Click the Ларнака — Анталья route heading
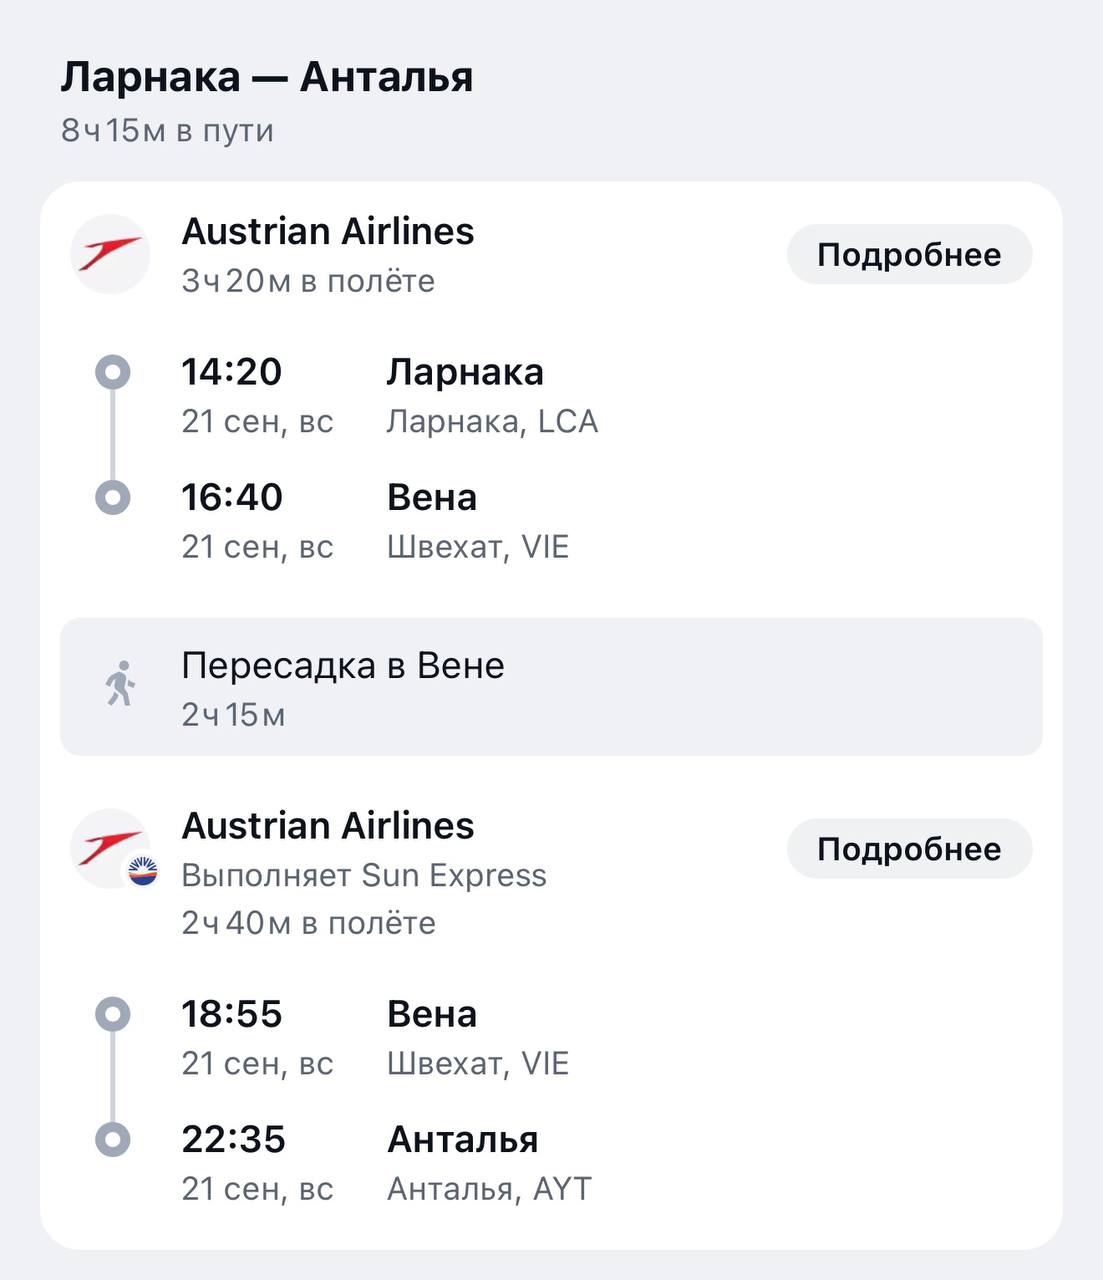Viewport: 1103px width, 1280px height. point(267,77)
